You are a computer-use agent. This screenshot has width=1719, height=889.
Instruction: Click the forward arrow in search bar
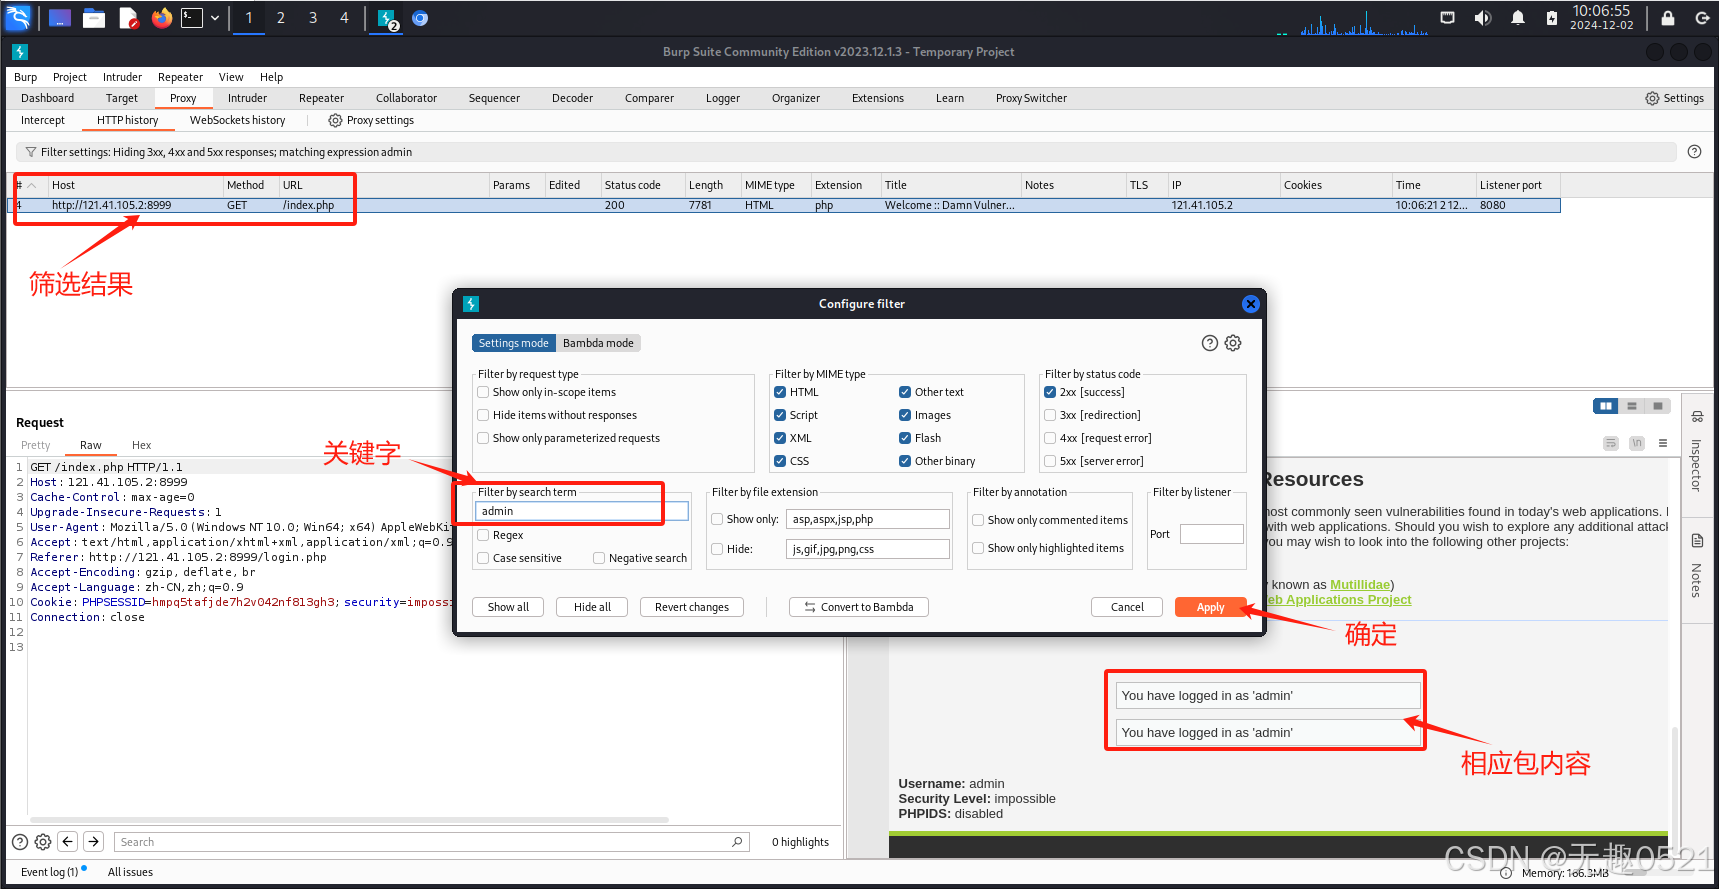coord(93,842)
